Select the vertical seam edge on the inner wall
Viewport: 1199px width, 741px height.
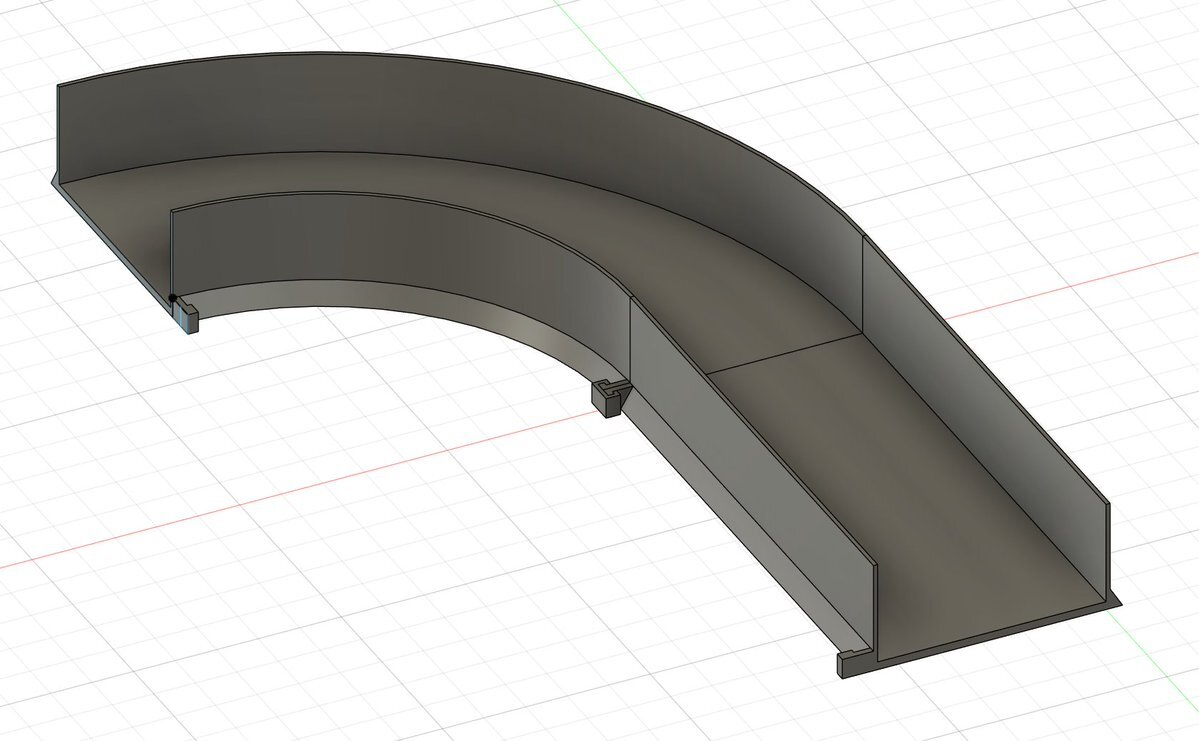pos(629,340)
